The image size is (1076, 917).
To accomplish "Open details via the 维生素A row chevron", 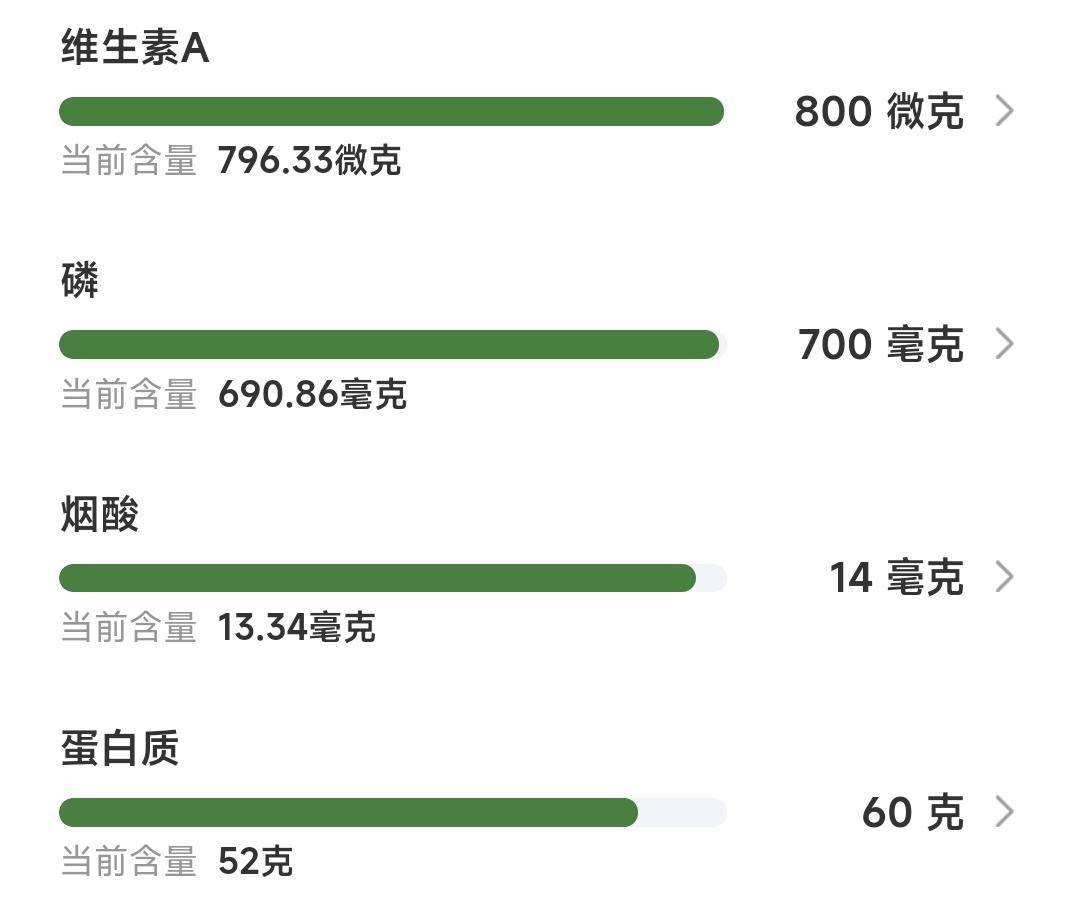I will tap(1004, 111).
